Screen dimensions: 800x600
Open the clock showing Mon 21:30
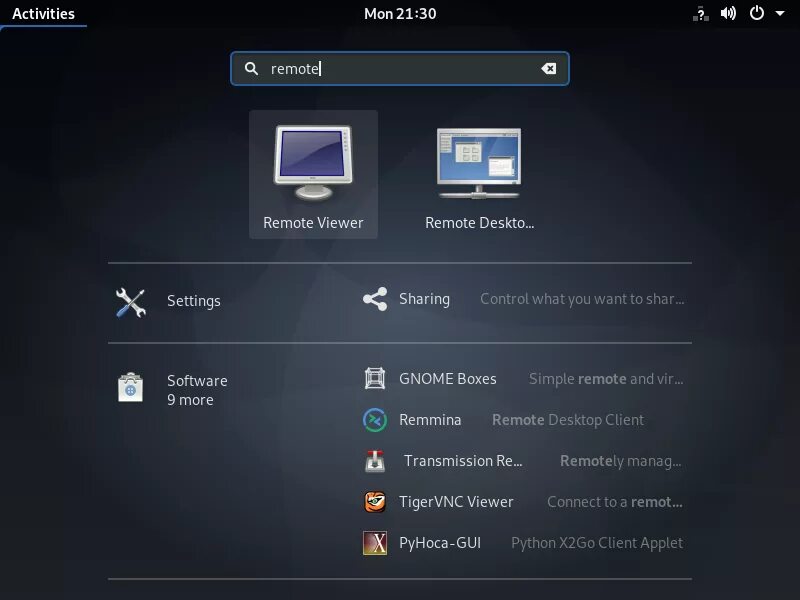coord(400,14)
